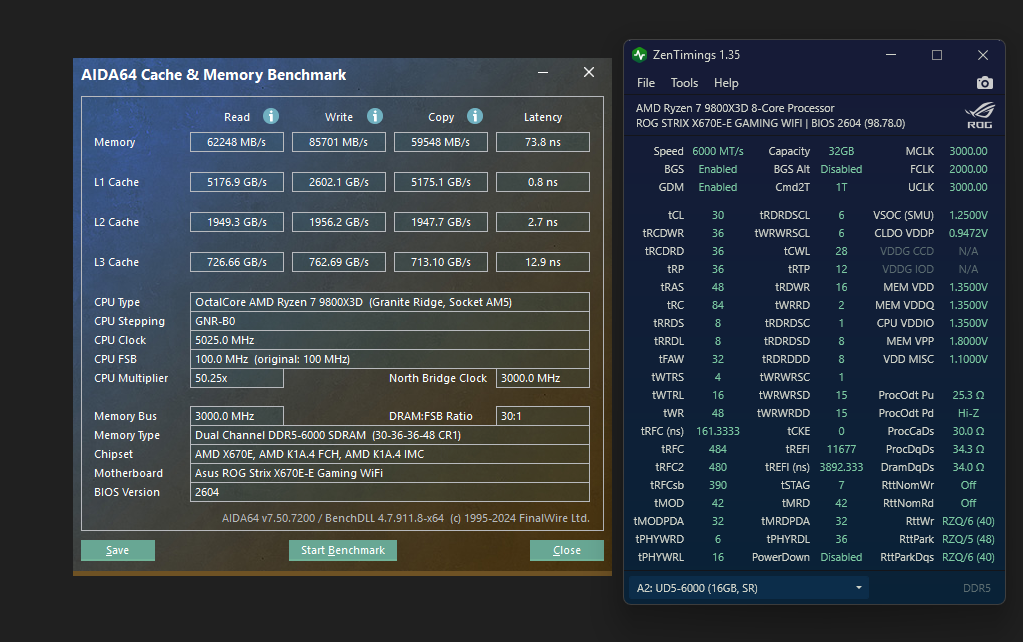Viewport: 1023px width, 642px height.
Task: Click L2 Cache Read value 1949.3 GB/s
Action: click(237, 222)
